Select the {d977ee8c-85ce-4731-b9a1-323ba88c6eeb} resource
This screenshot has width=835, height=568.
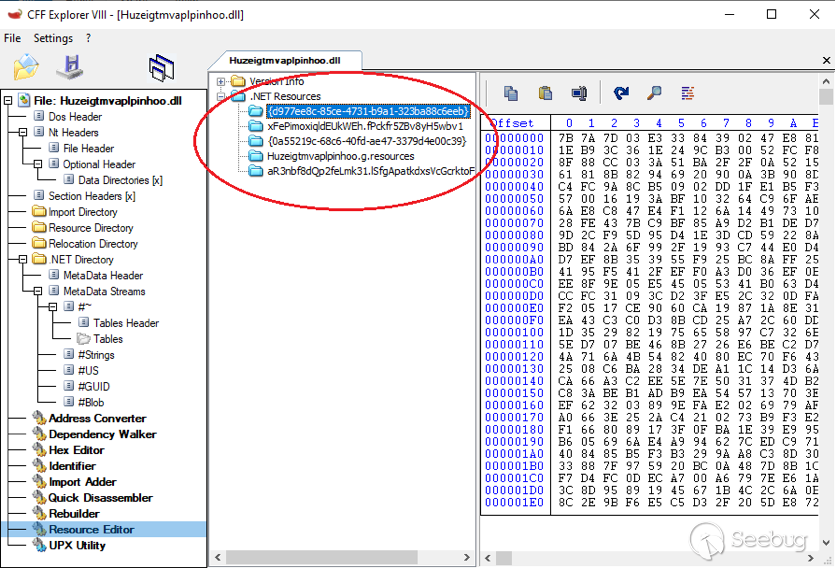coord(368,111)
